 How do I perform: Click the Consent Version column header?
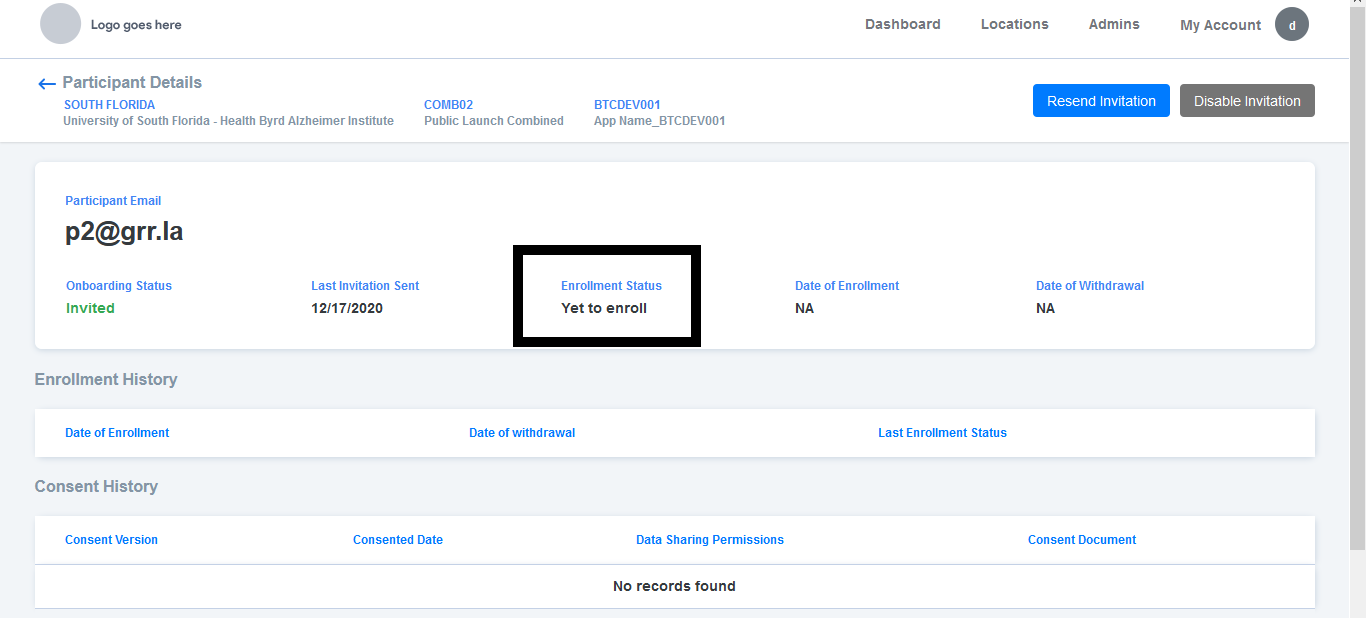[111, 540]
